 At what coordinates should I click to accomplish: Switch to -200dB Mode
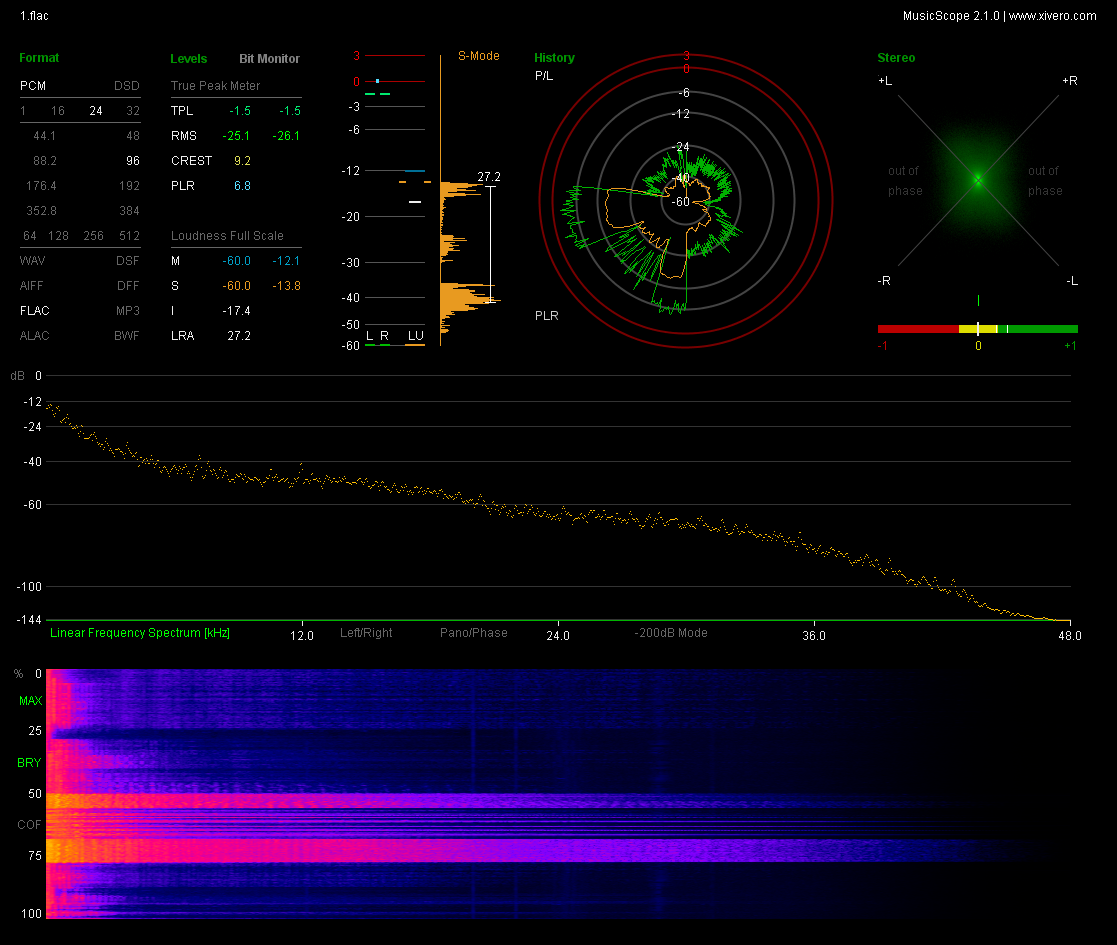(x=670, y=633)
